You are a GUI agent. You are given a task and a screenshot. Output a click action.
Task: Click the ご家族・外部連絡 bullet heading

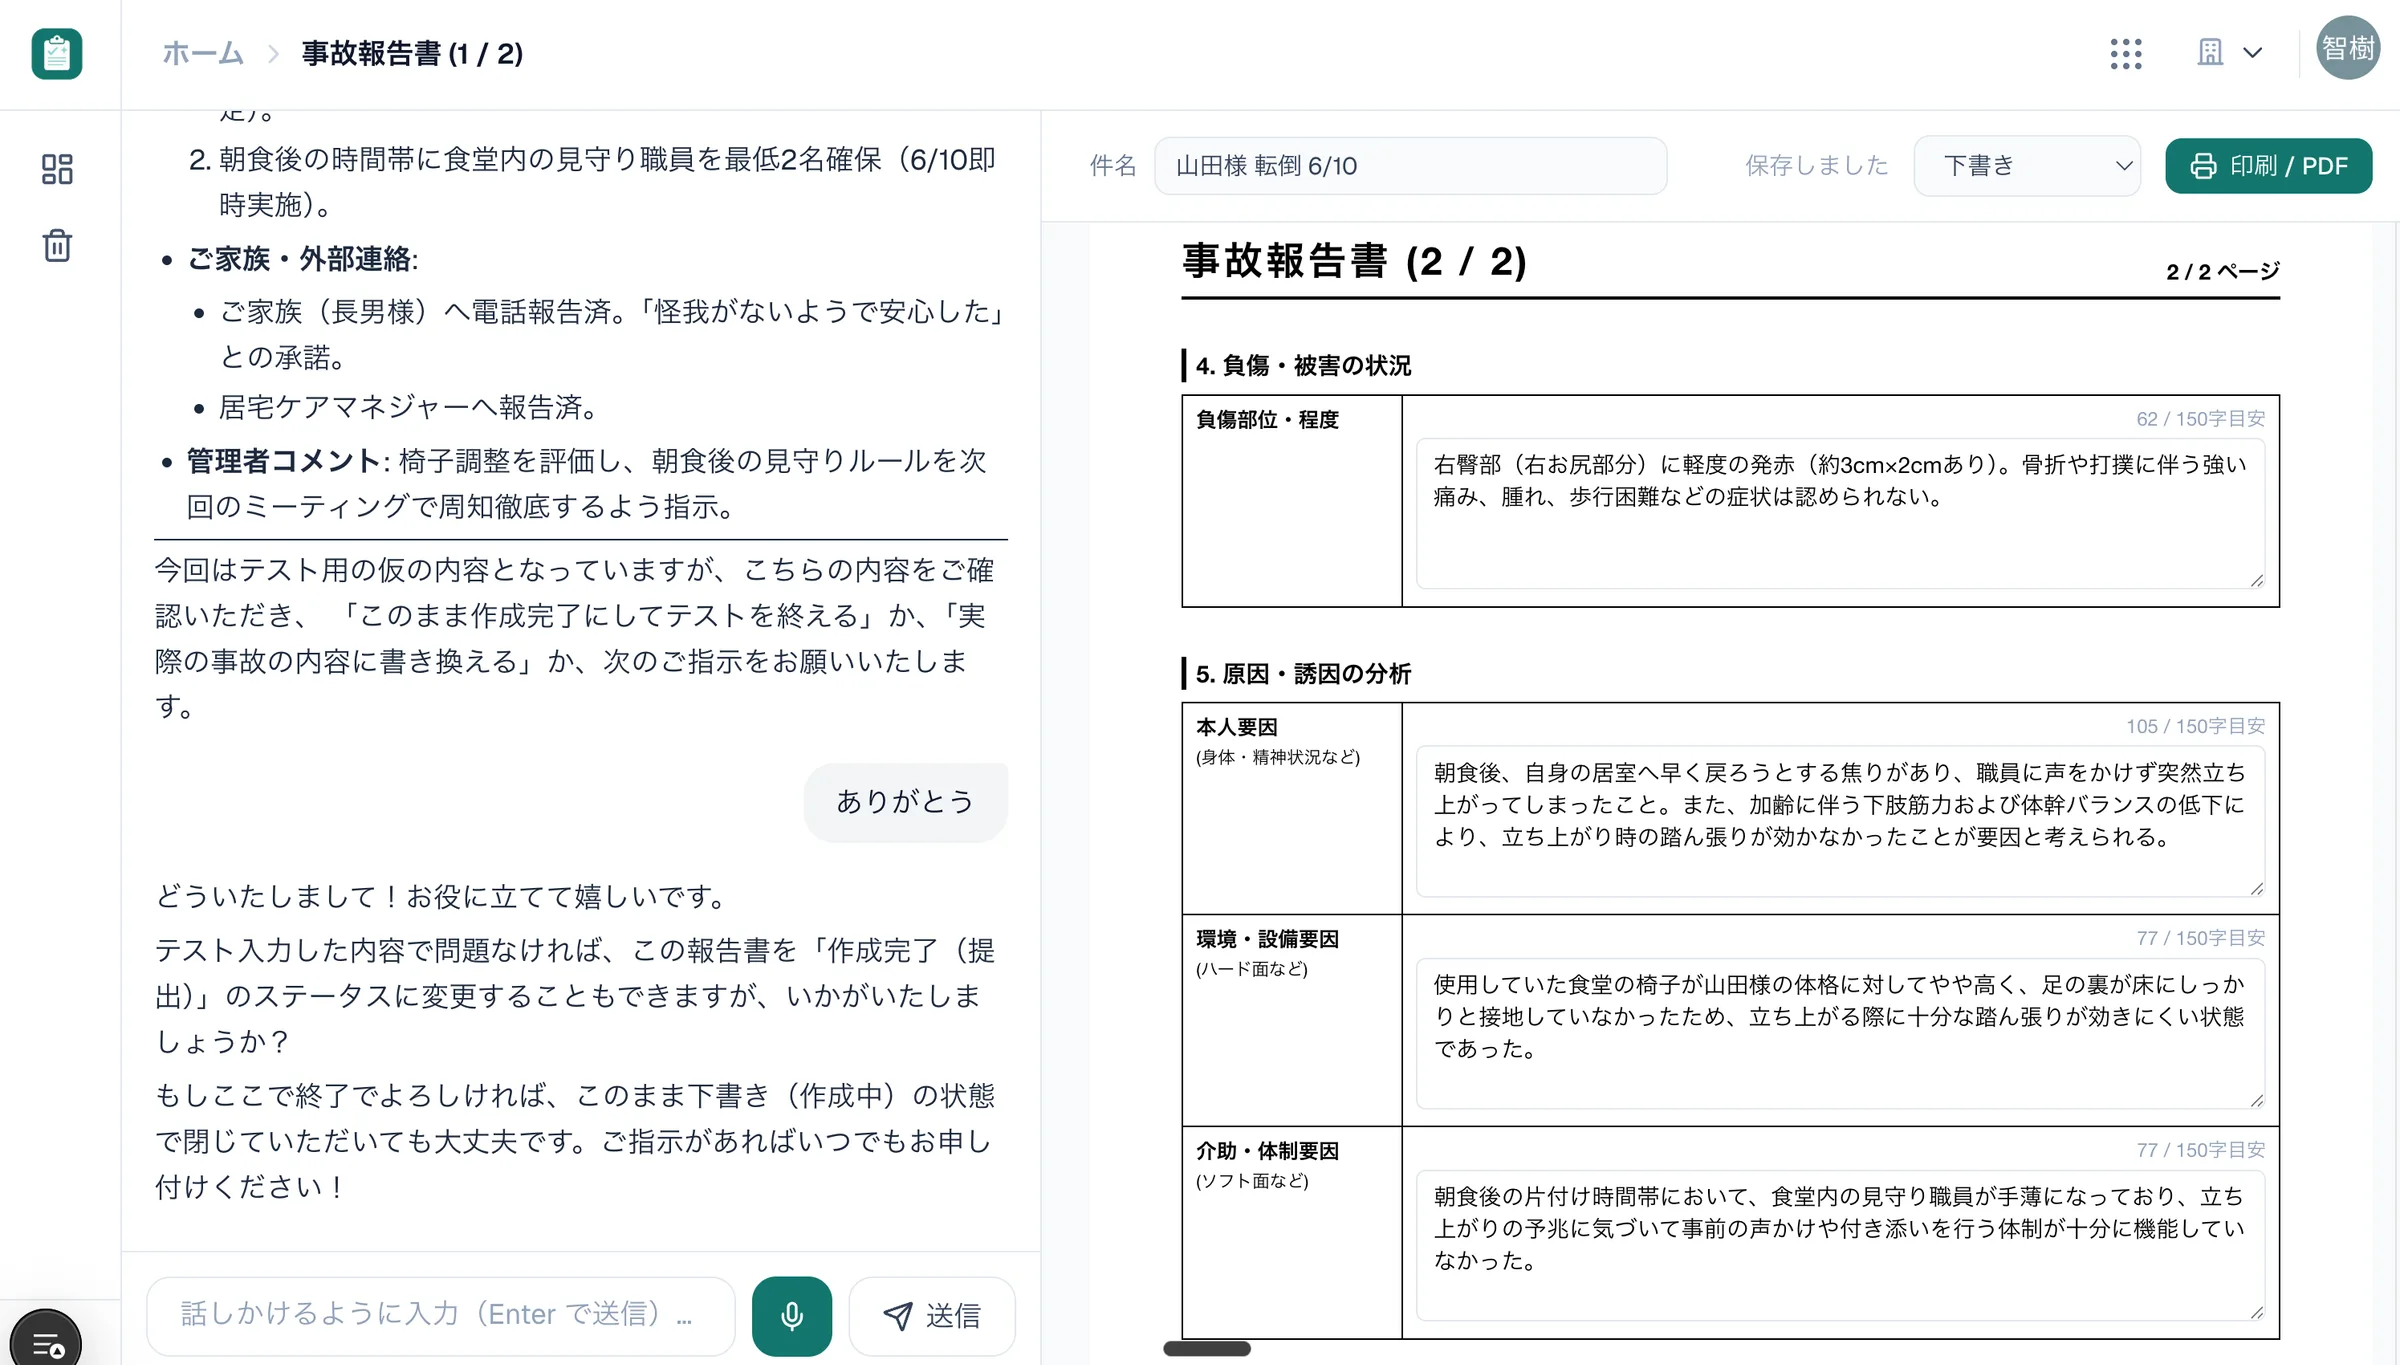pyautogui.click(x=302, y=260)
